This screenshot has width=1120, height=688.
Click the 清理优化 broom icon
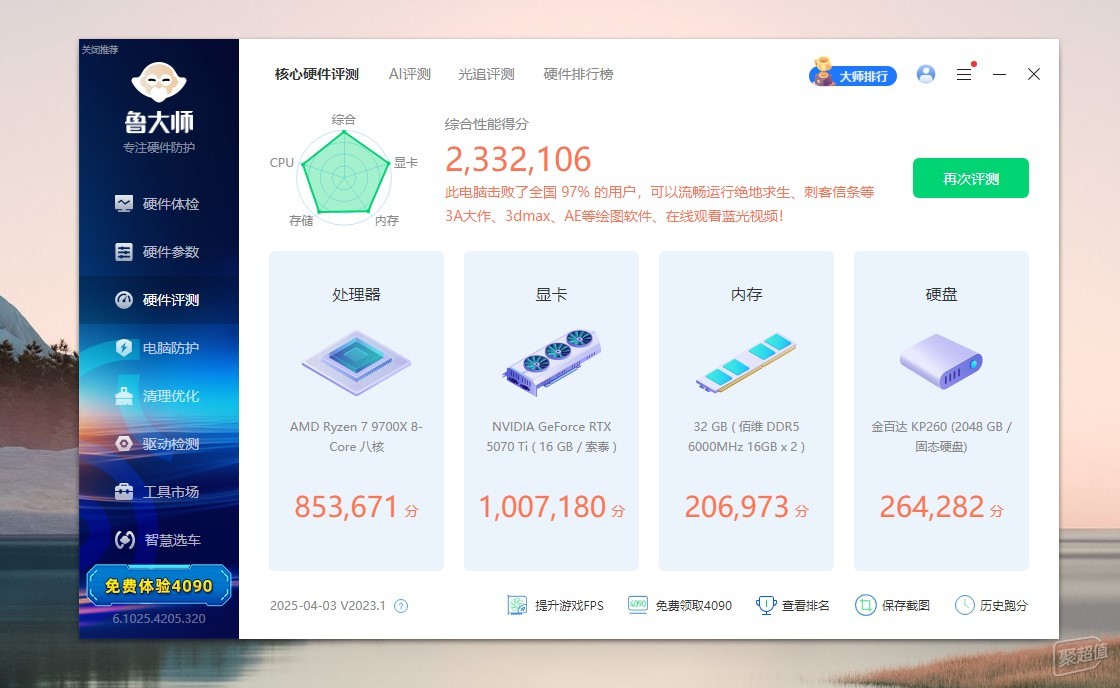[124, 396]
